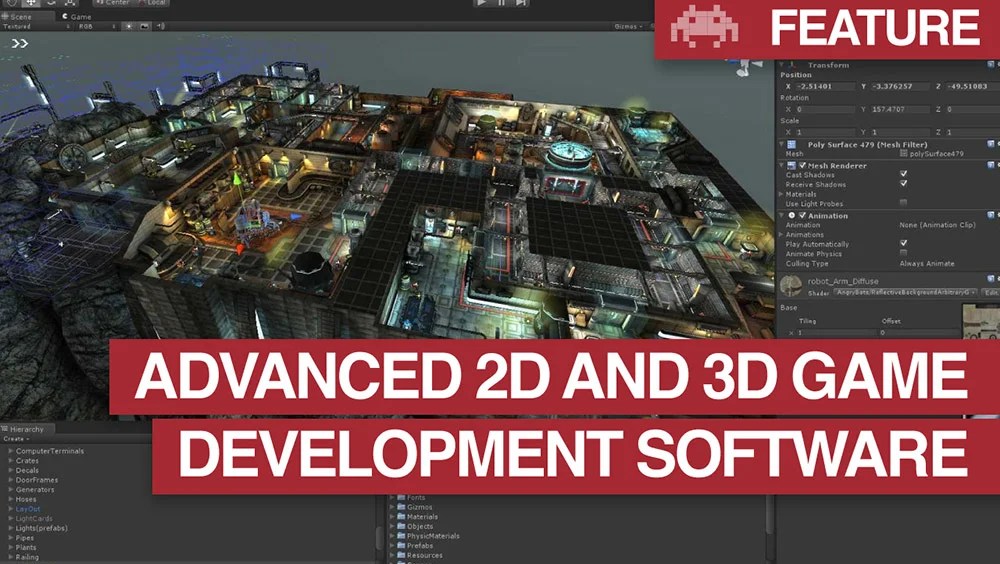Image resolution: width=1000 pixels, height=564 pixels.
Task: Click the Center pivot toggle button
Action: coord(113,3)
